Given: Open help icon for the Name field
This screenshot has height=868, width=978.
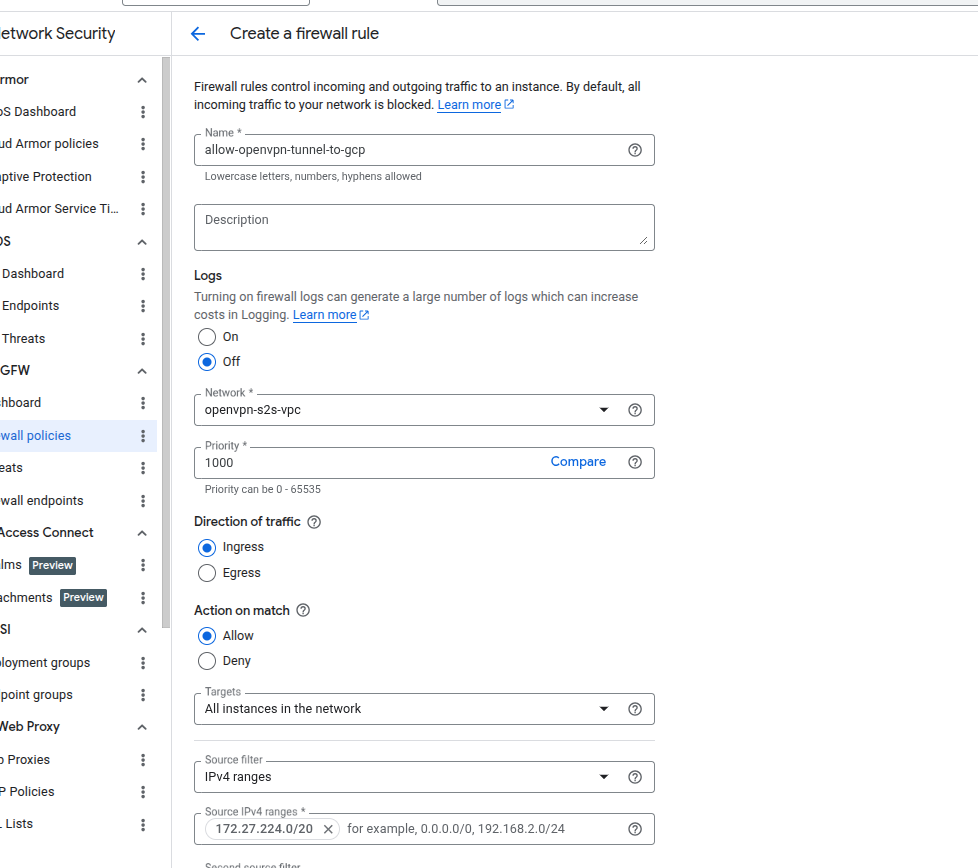Looking at the screenshot, I should 634,150.
